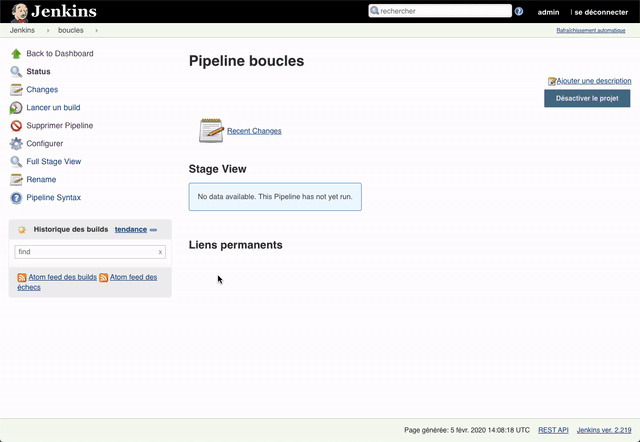Click the Désactiver le projet button
This screenshot has height=442, width=640.
tap(587, 98)
